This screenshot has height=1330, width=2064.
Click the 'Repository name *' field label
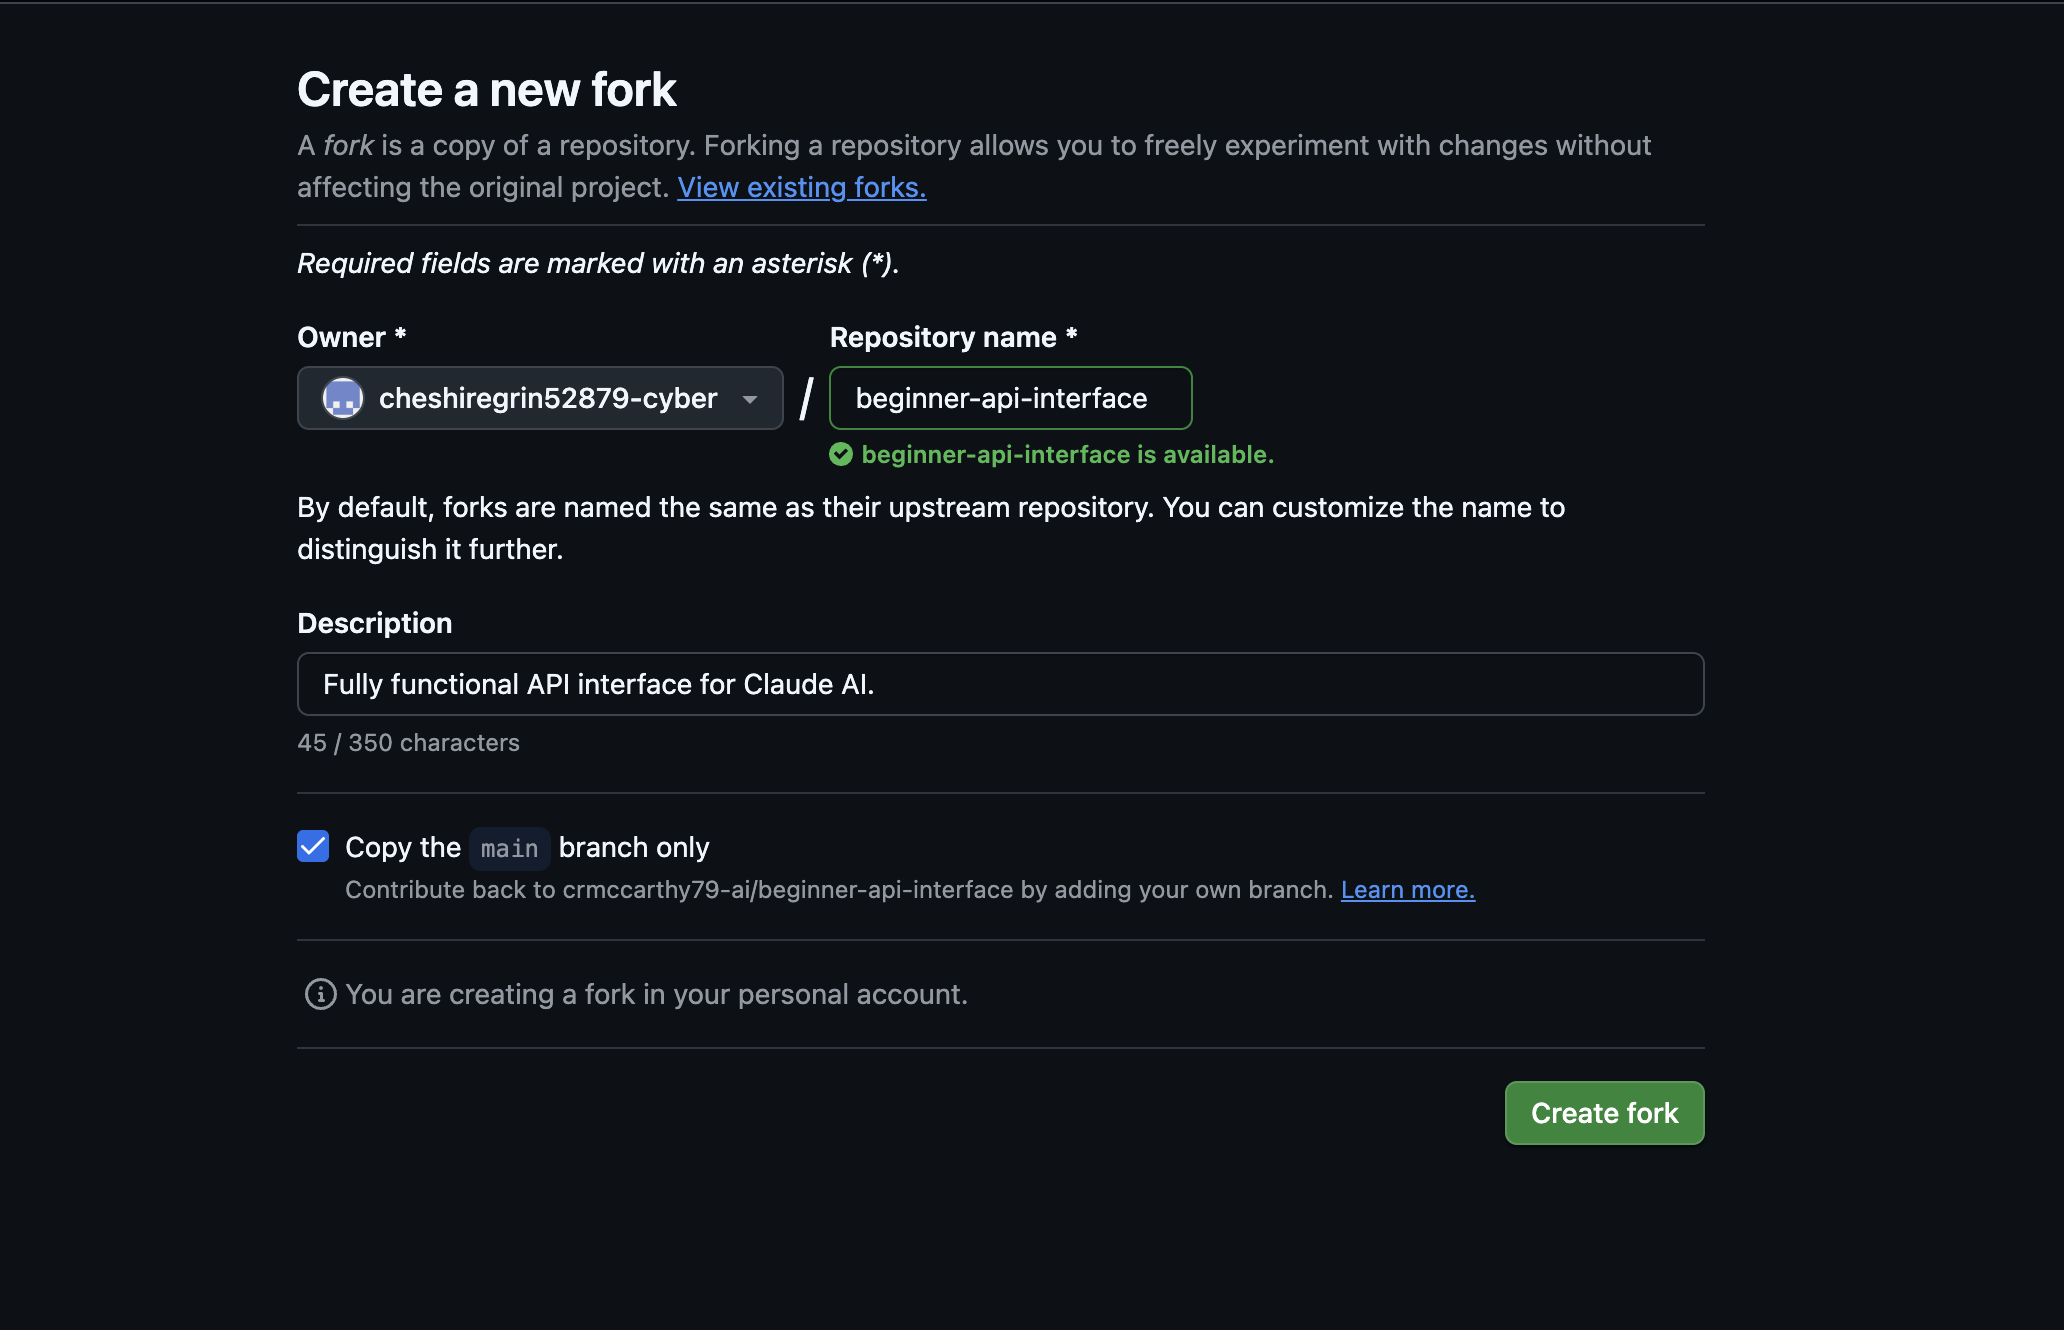click(x=954, y=337)
